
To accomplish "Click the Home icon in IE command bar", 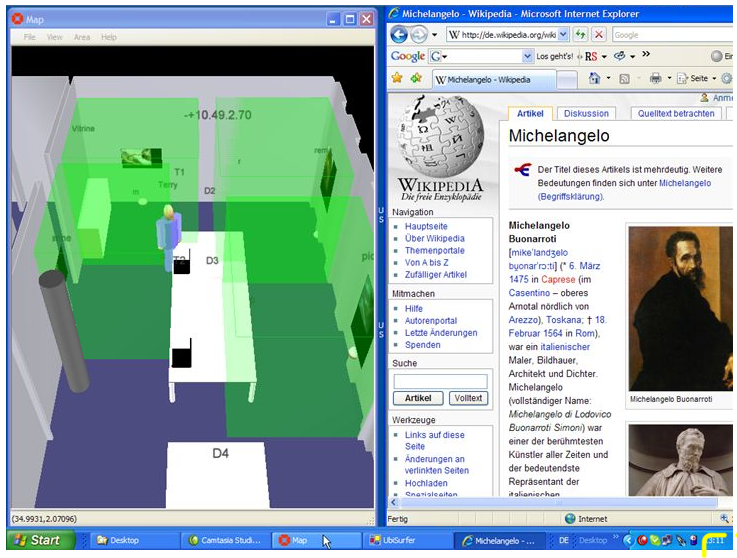I will tap(595, 79).
